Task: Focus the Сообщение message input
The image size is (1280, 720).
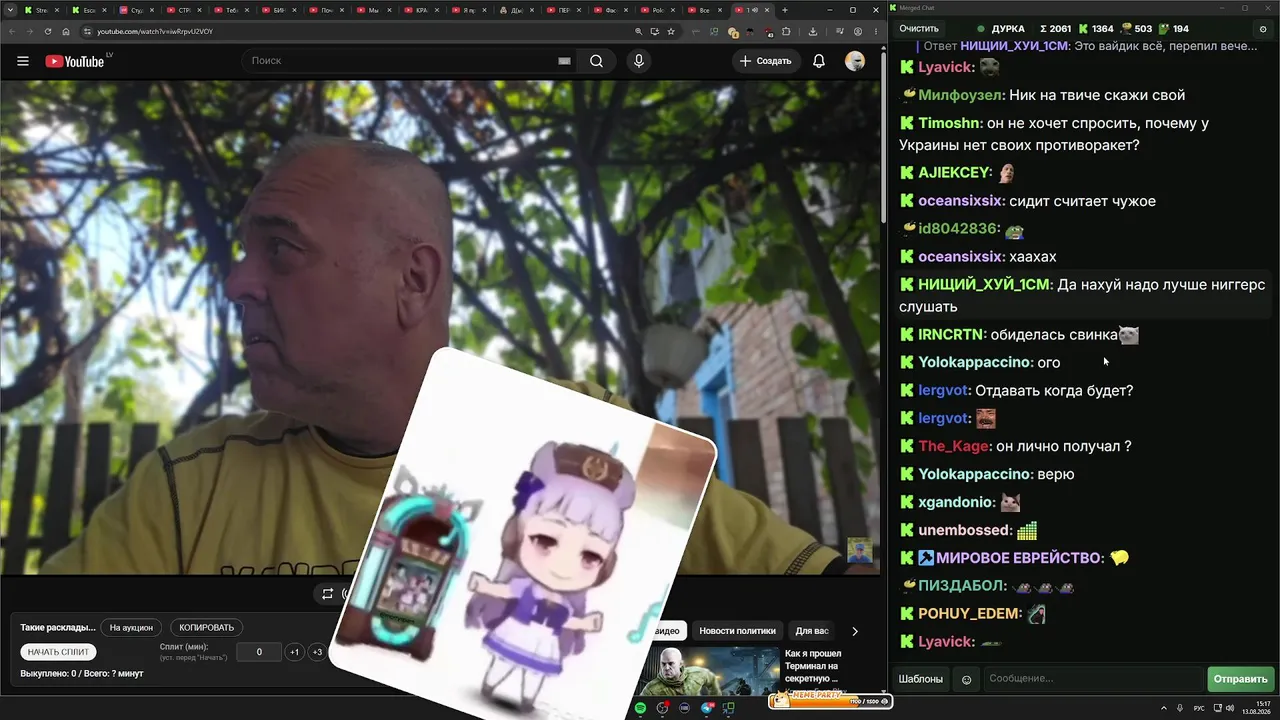Action: tap(1093, 679)
